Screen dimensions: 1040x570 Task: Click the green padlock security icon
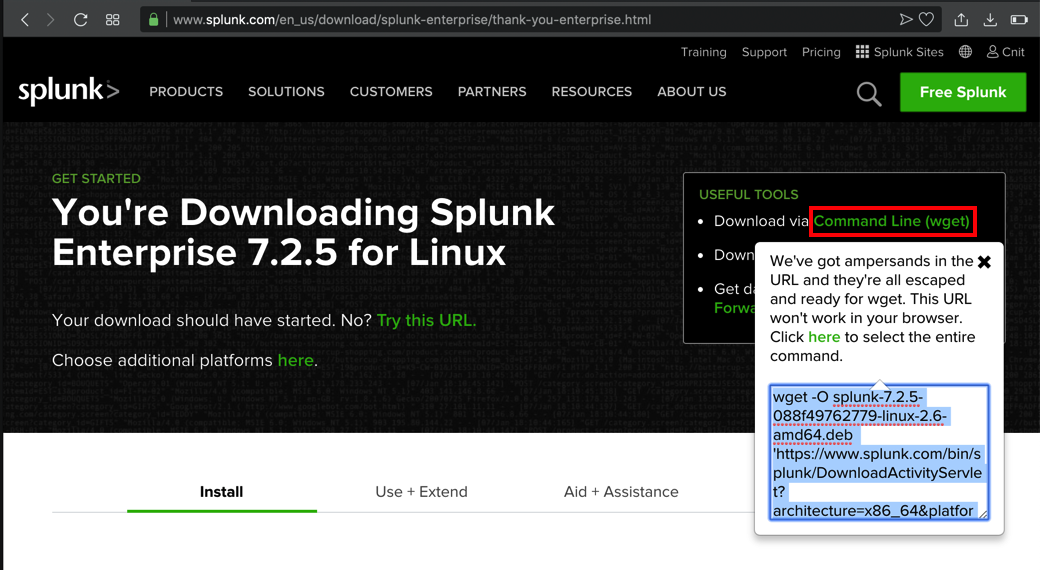153,20
